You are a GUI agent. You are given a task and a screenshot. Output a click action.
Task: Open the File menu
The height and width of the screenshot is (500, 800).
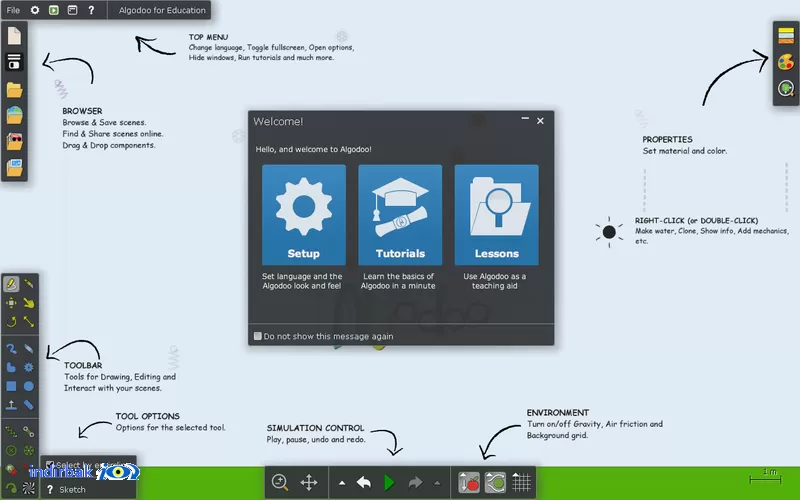[x=13, y=10]
